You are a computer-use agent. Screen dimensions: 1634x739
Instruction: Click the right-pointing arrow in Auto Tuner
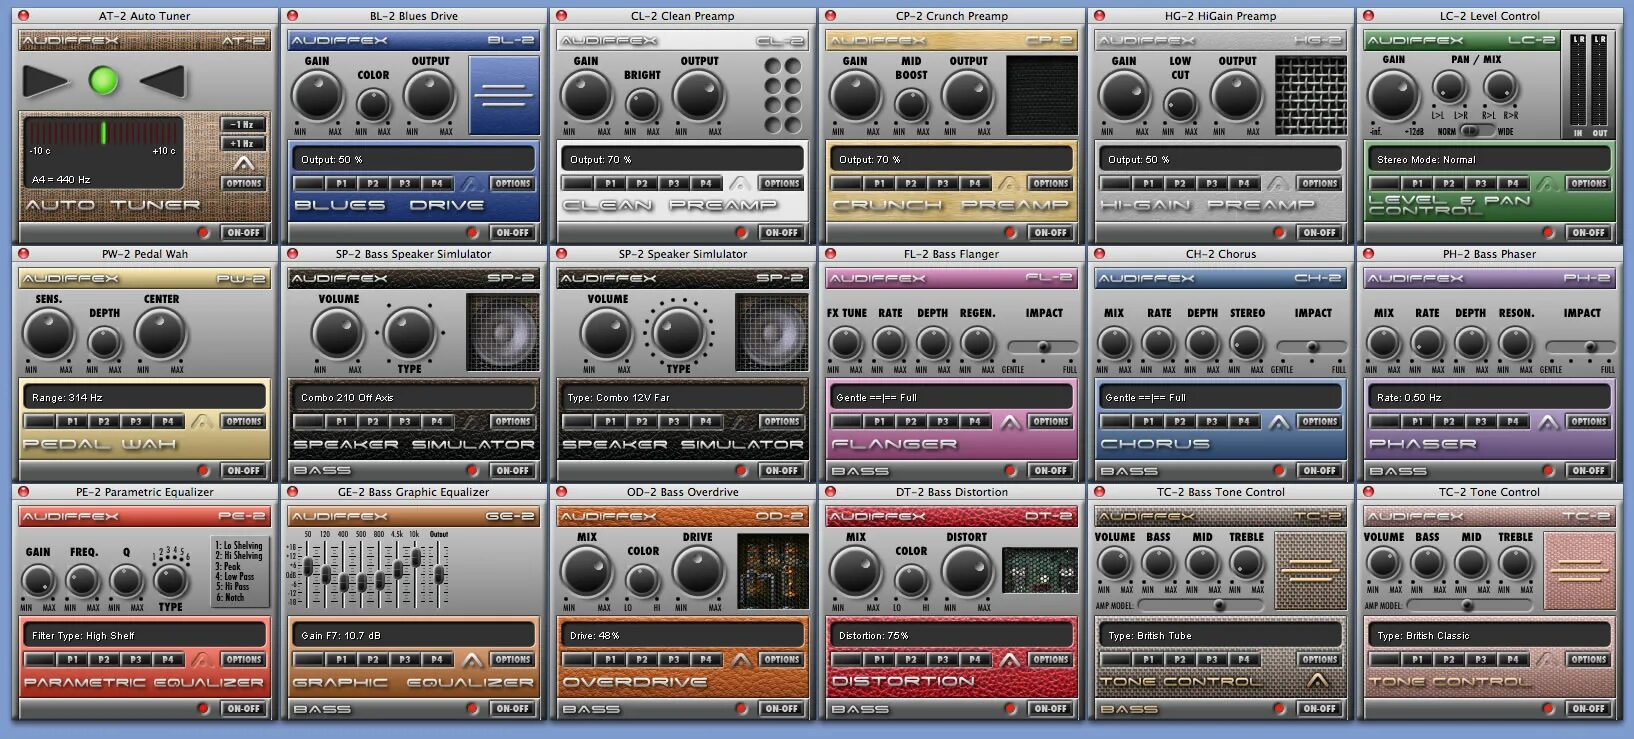click(45, 81)
